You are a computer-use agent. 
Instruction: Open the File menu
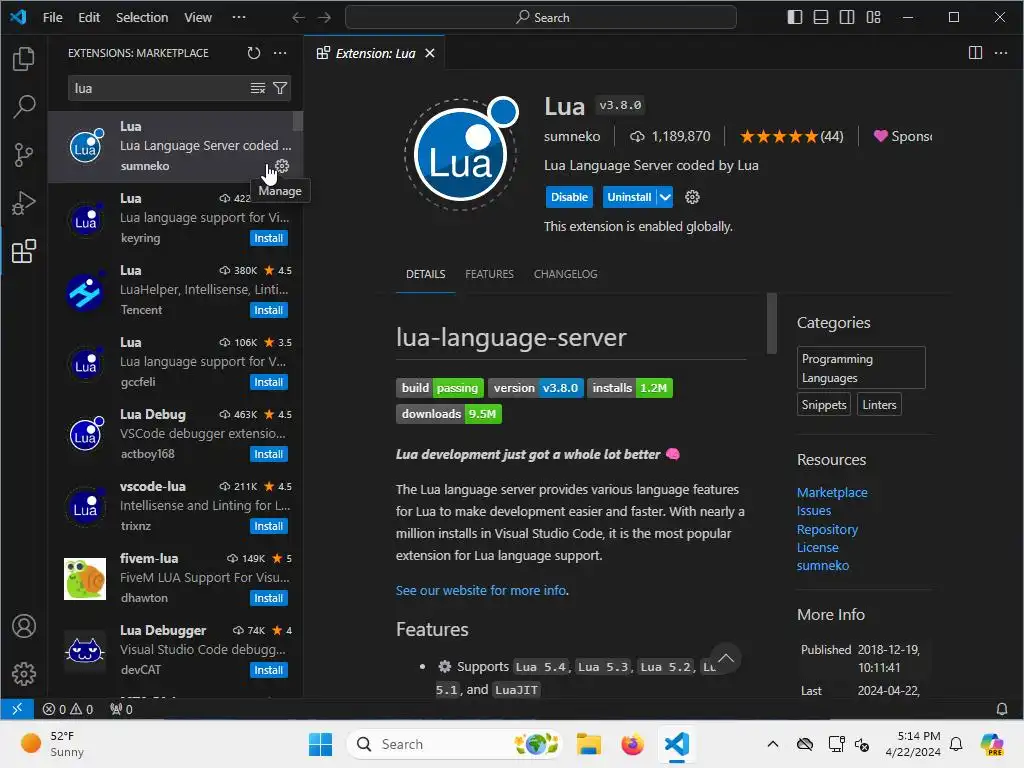click(52, 17)
